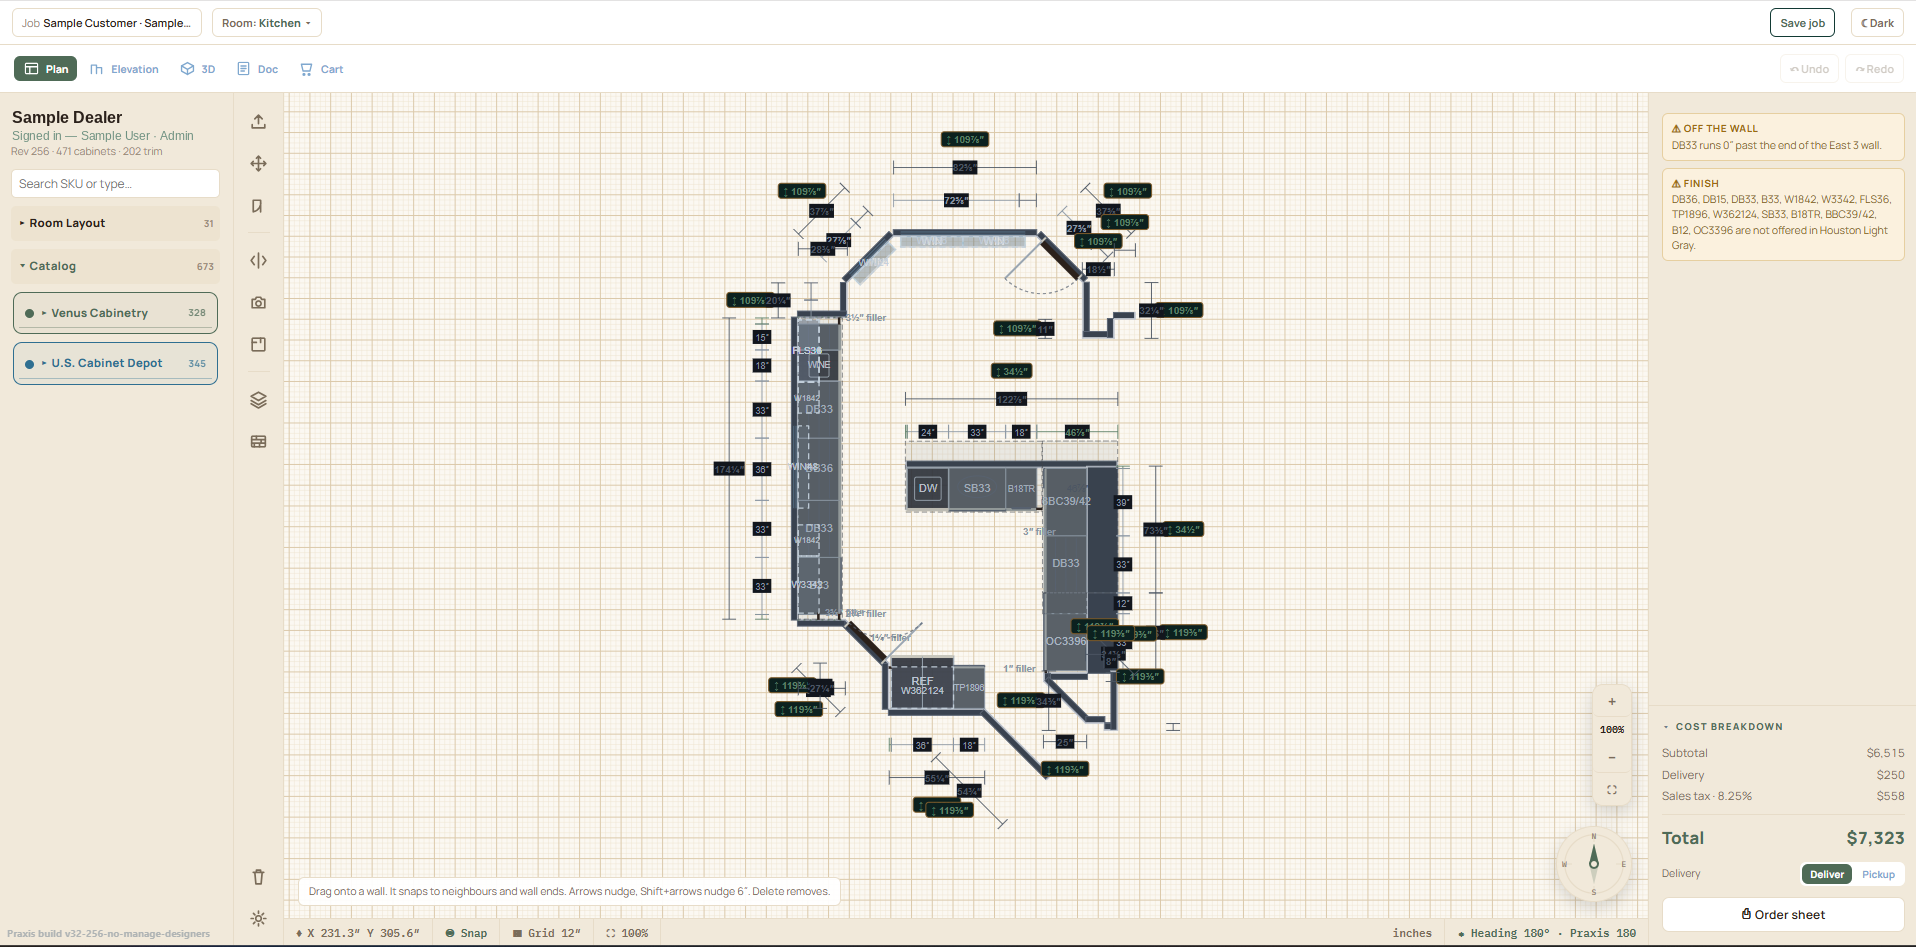1916x947 pixels.
Task: Click the 174¼" wall dimension label
Action: (728, 469)
